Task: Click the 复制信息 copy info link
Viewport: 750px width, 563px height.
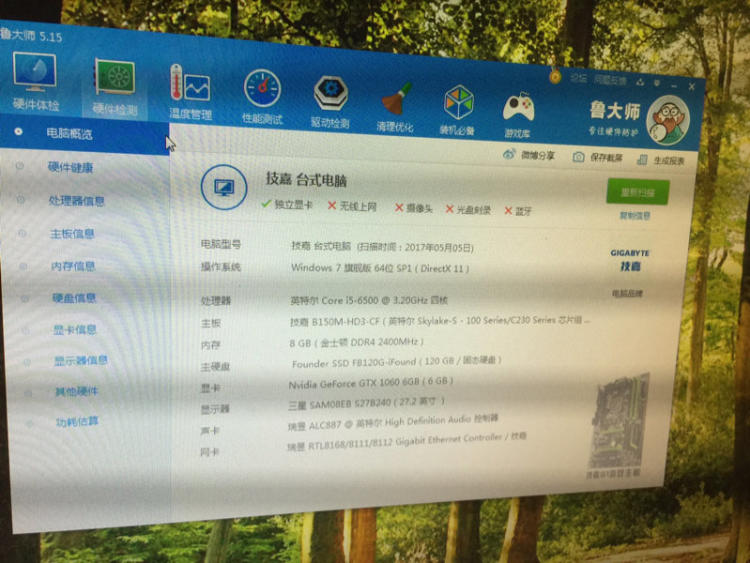Action: [x=635, y=216]
